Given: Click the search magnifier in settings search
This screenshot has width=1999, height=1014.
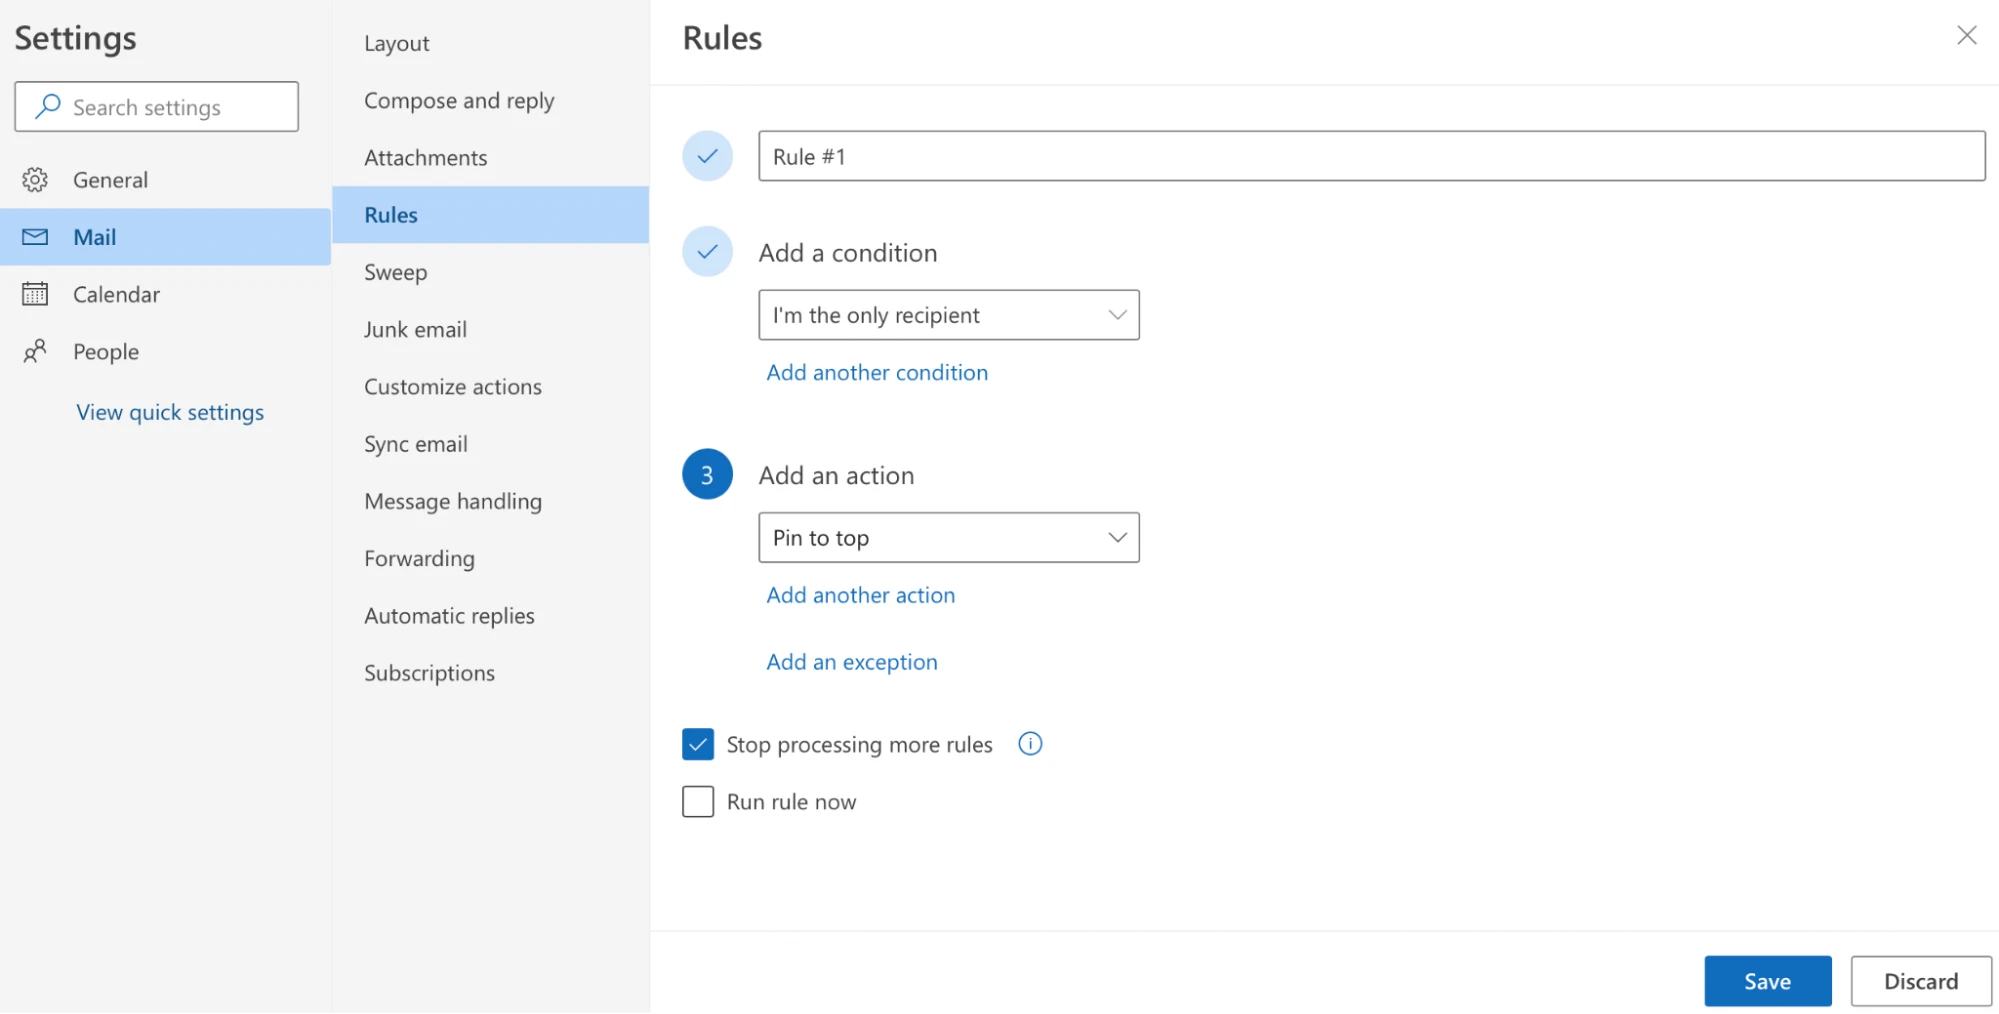Looking at the screenshot, I should (46, 106).
